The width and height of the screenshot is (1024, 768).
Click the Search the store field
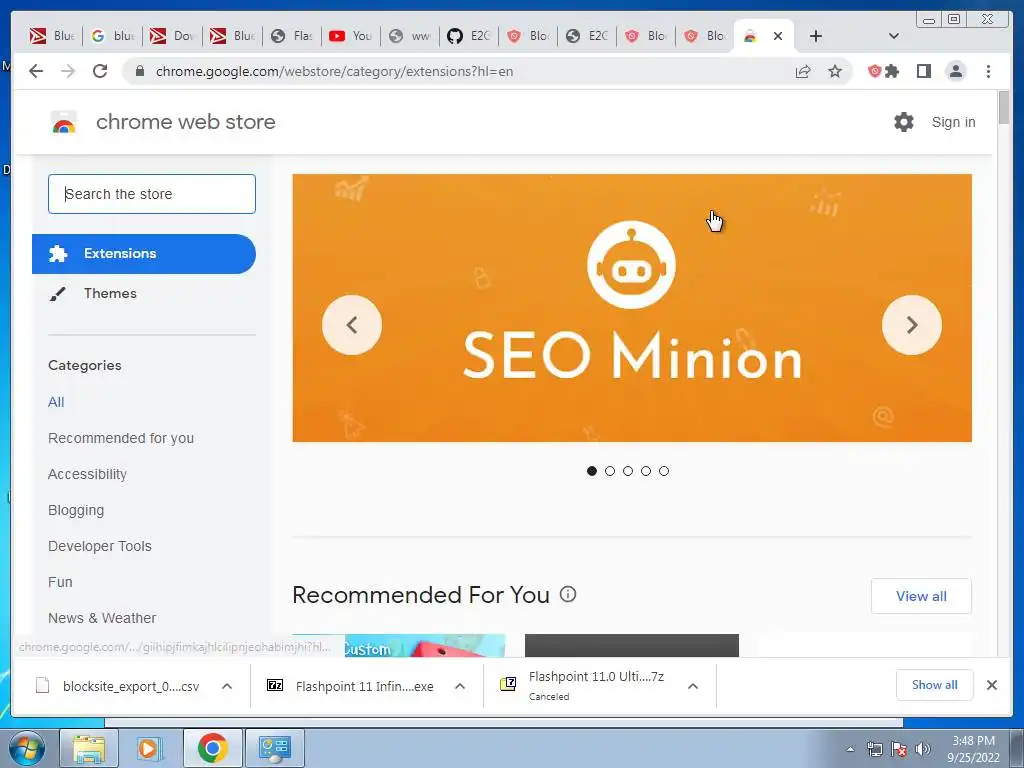pyautogui.click(x=152, y=194)
